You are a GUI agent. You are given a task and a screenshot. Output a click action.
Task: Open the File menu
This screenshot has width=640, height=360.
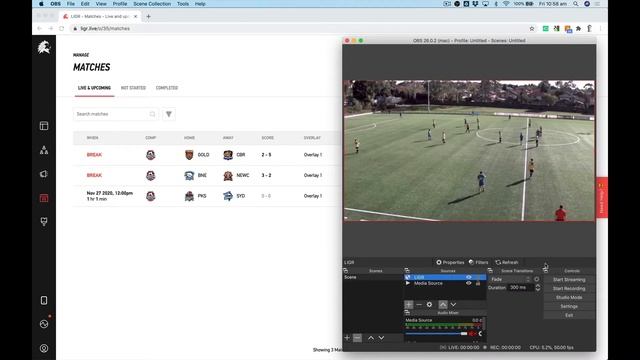coord(71,4)
